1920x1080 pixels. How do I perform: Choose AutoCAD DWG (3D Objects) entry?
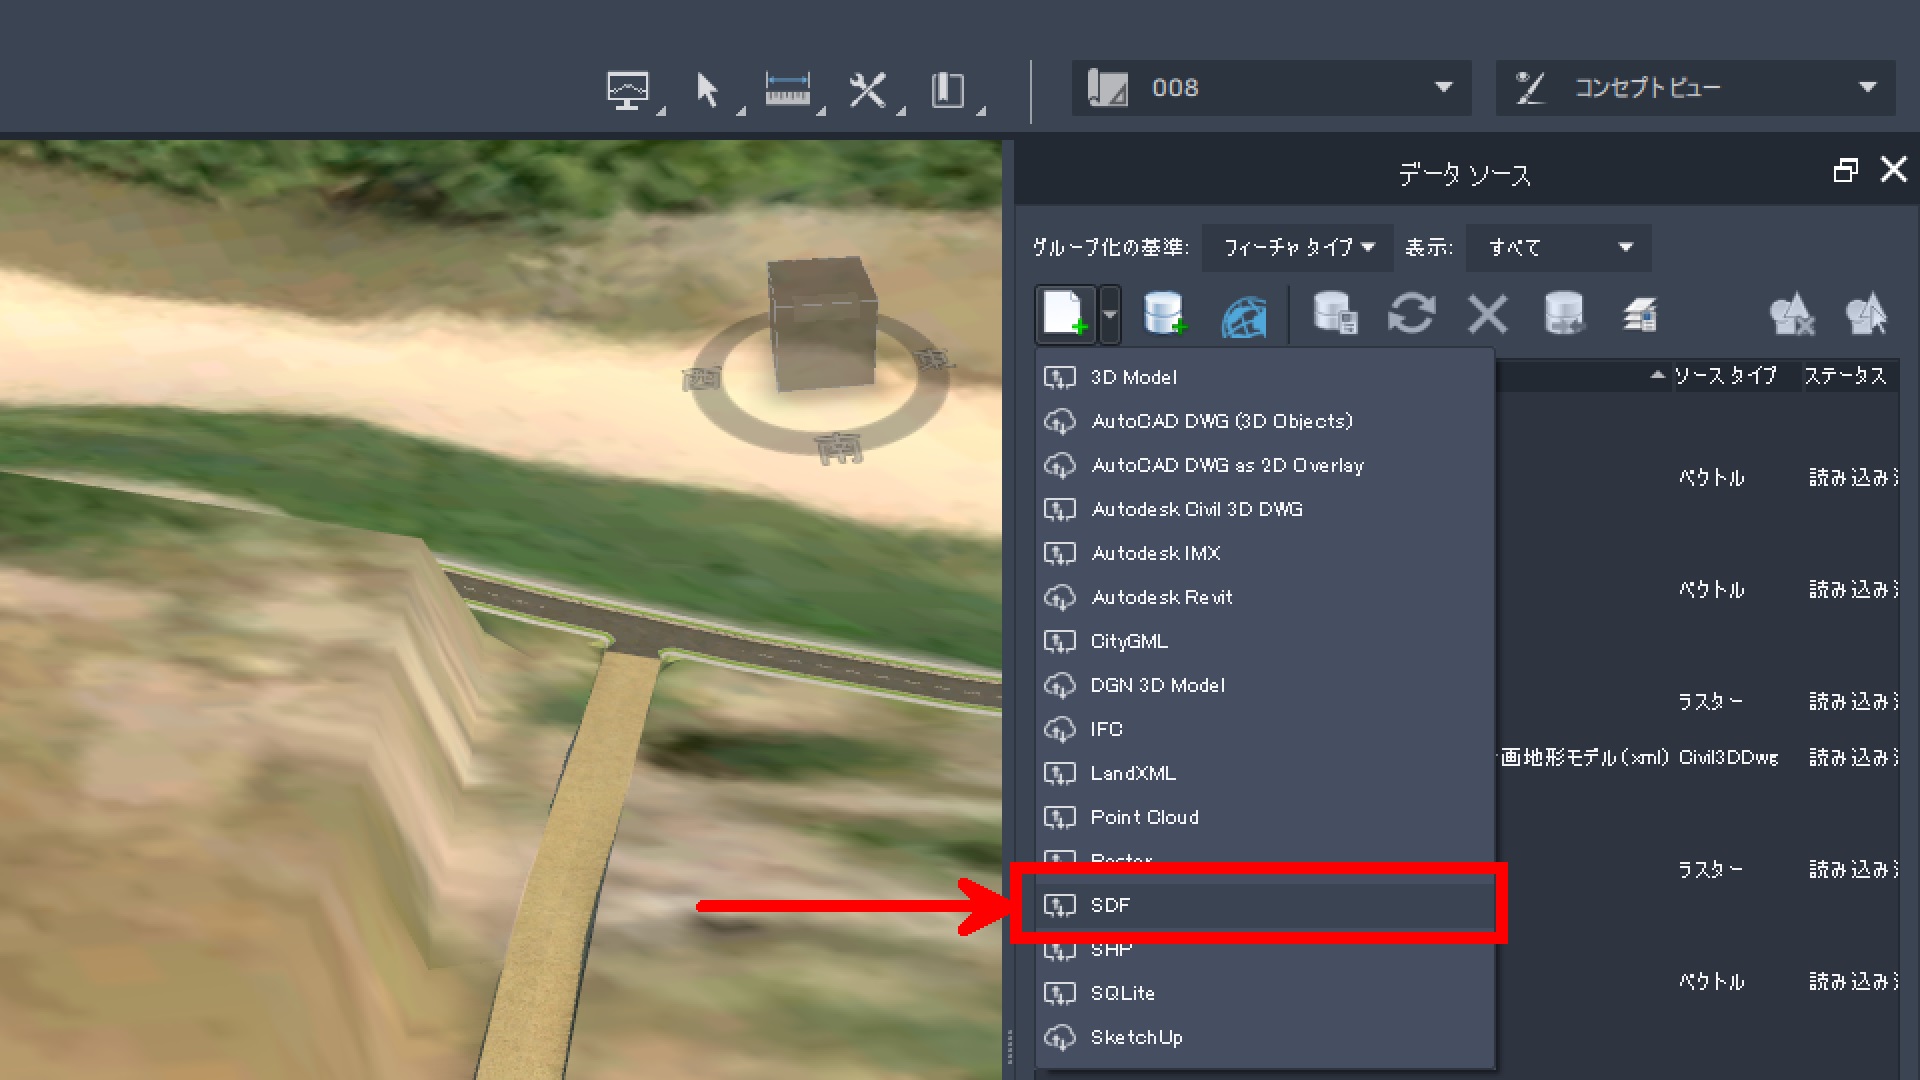1265,421
